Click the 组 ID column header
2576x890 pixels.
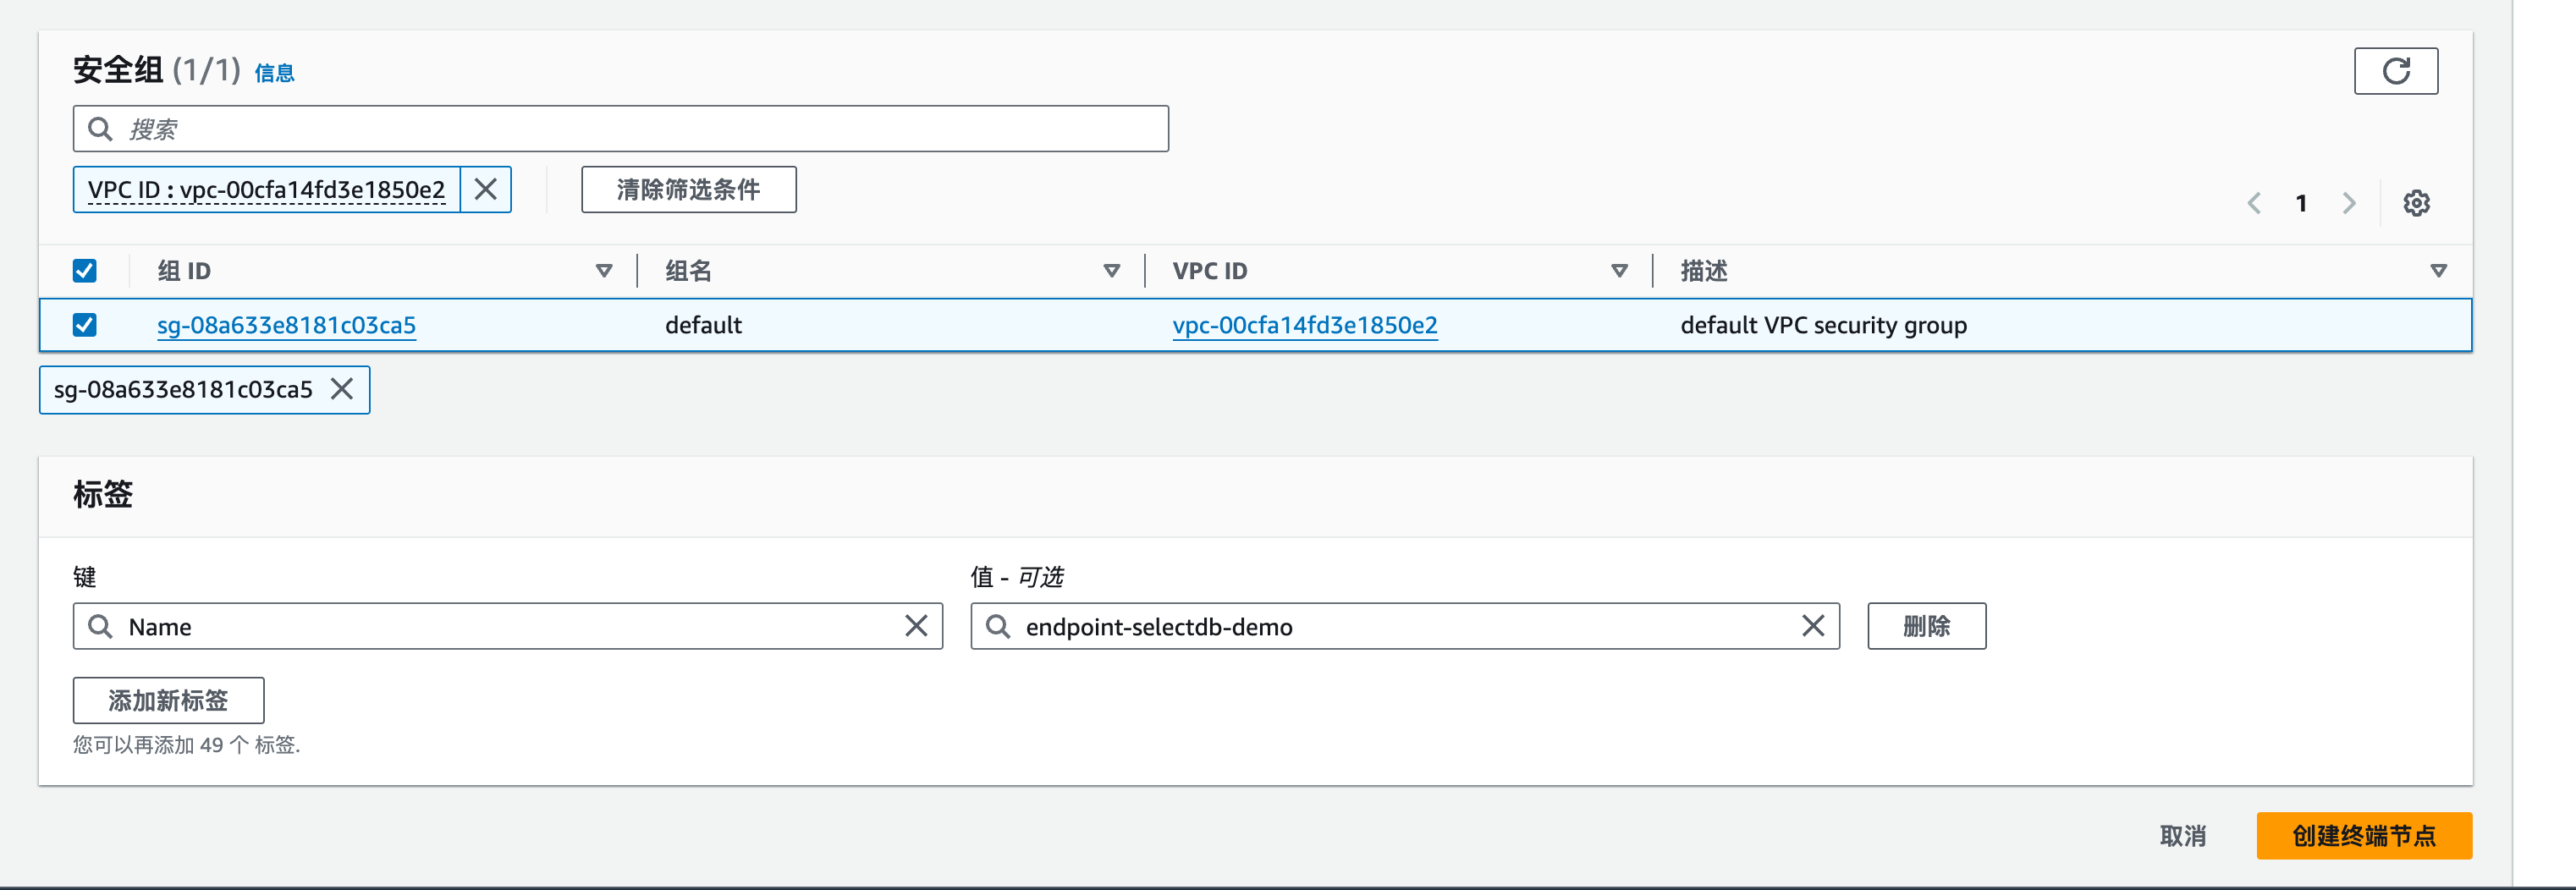(184, 271)
